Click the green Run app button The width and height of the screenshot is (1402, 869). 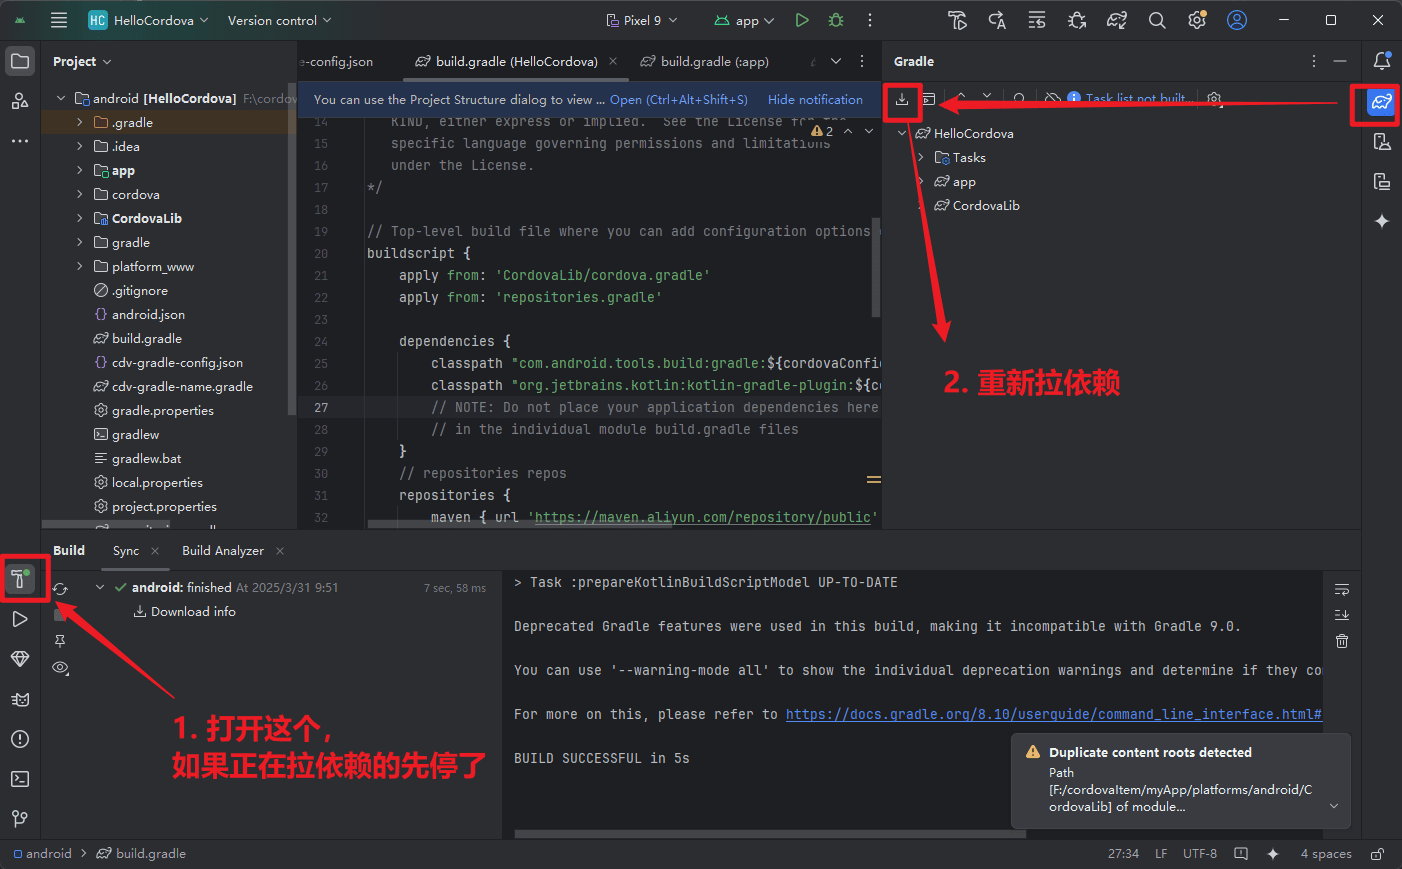pos(801,20)
